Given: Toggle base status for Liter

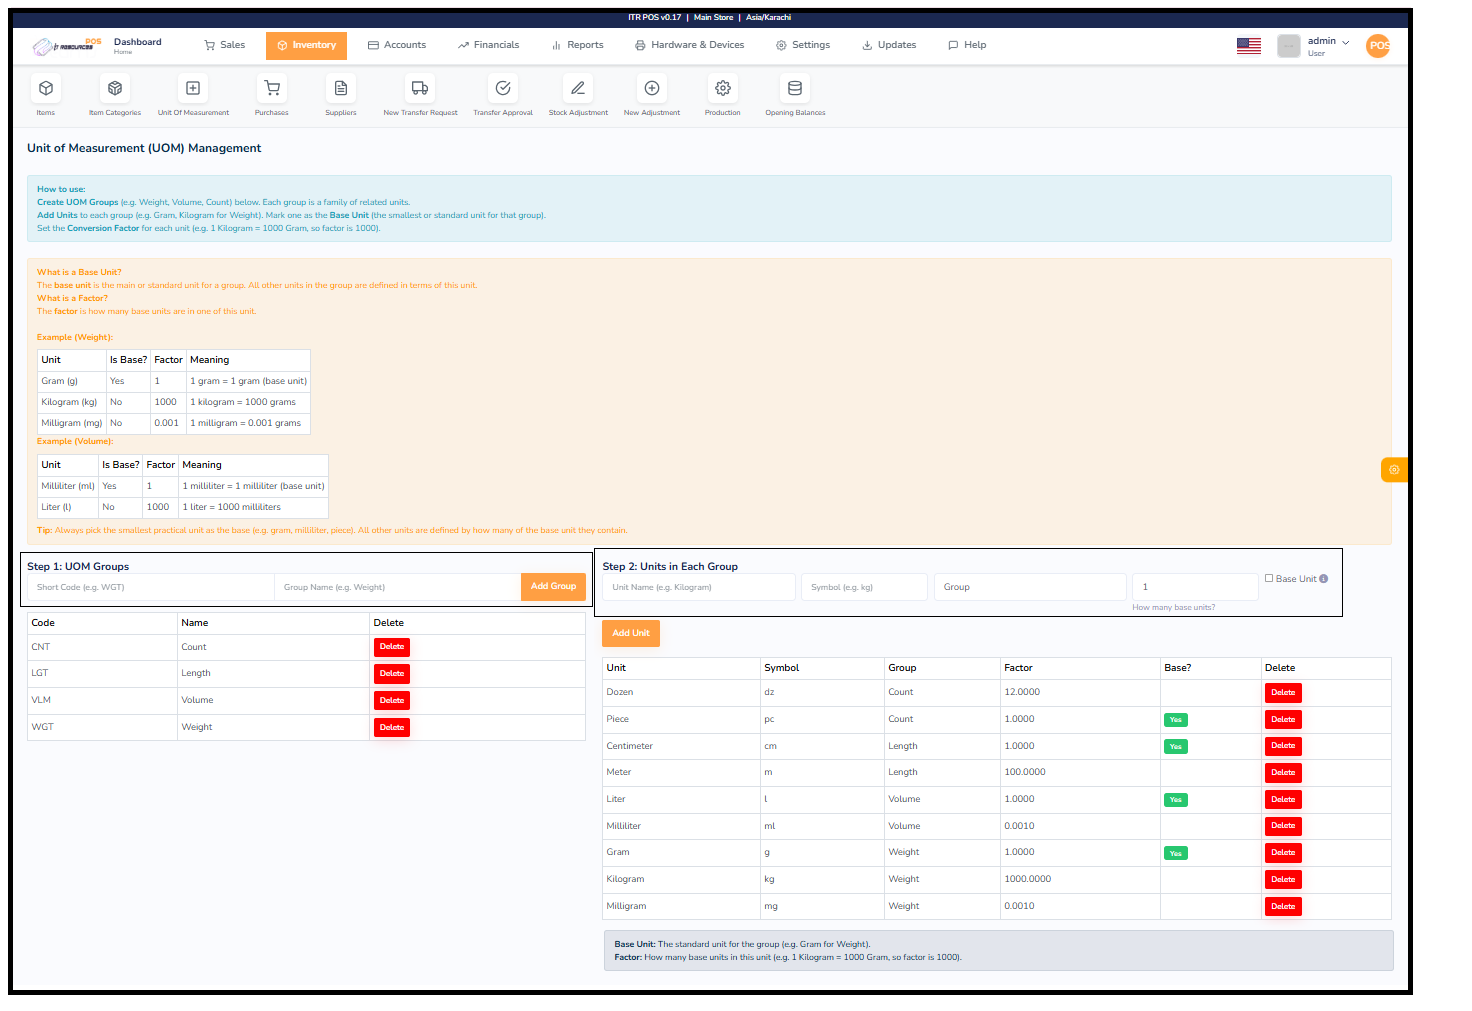Looking at the screenshot, I should pos(1175,799).
